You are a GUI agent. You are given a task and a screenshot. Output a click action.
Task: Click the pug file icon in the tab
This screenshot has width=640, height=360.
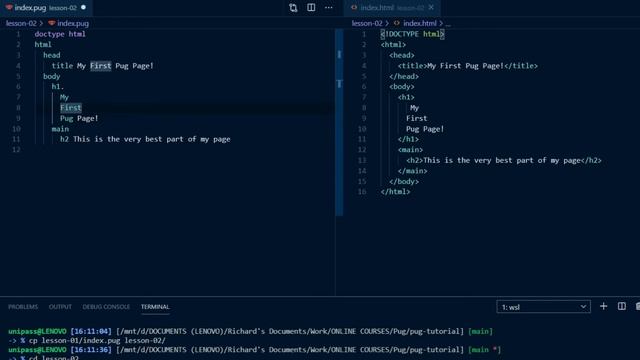(x=9, y=7)
